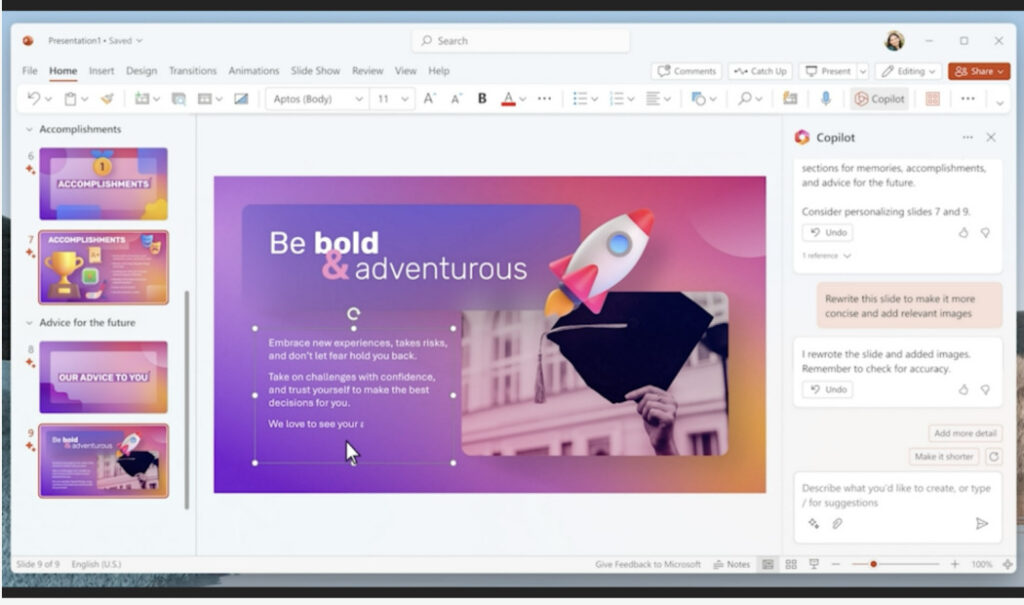Viewport: 1024px width, 605px height.
Task: Click the Format Painter brush icon
Action: point(107,99)
